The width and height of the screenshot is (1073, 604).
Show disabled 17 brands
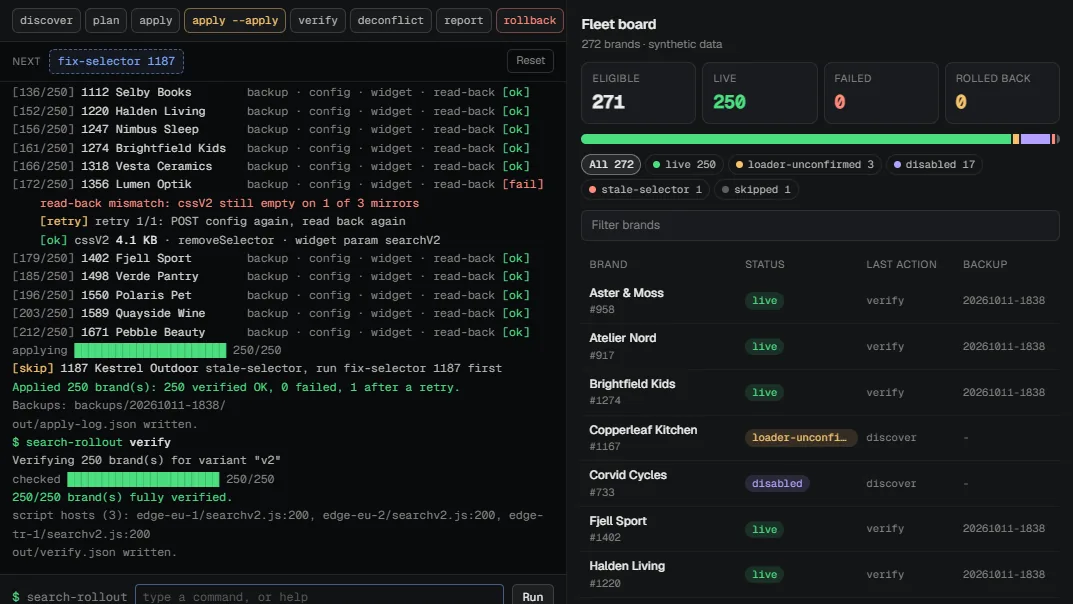(934, 164)
